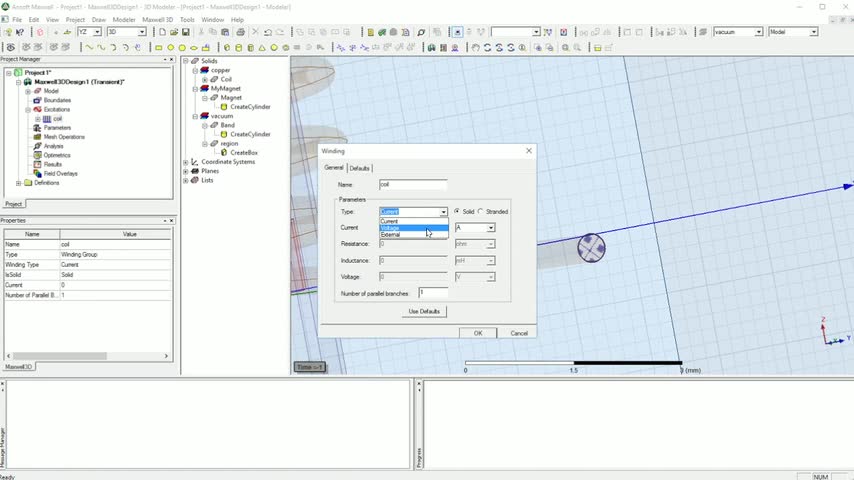Select the Stranded radio button
The image size is (854, 480).
coord(480,212)
